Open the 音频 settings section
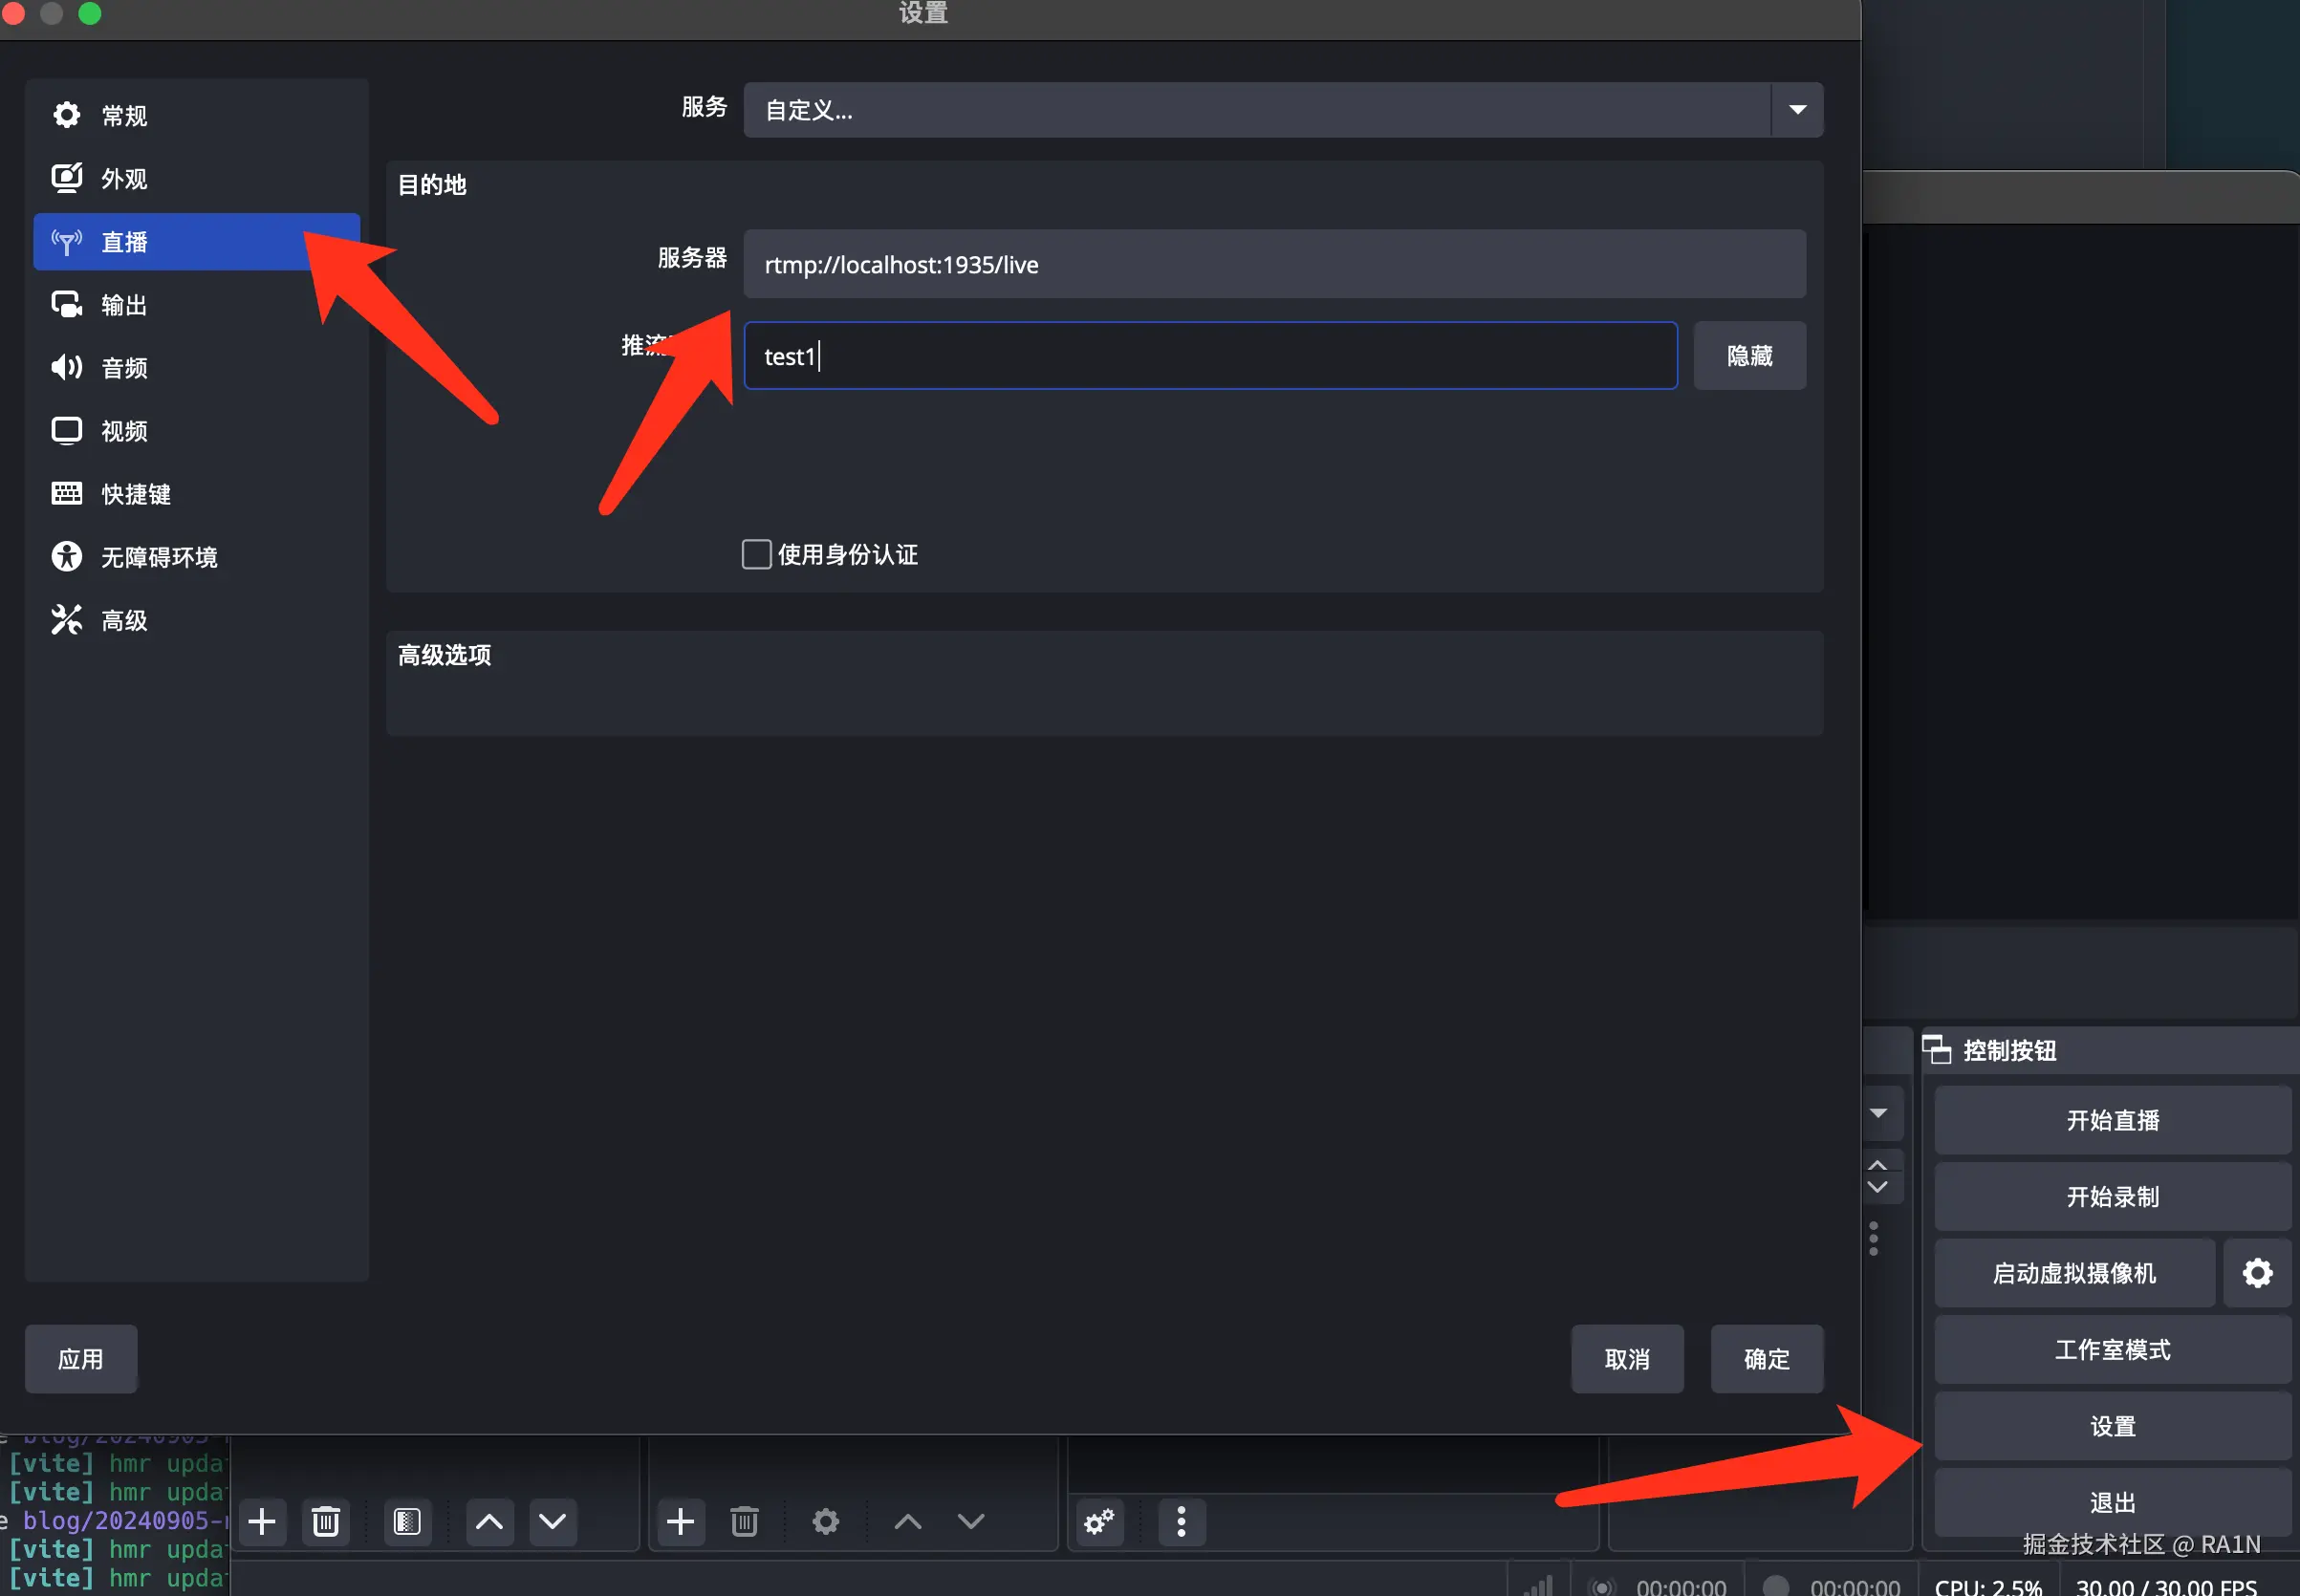2300x1596 pixels. (x=124, y=367)
